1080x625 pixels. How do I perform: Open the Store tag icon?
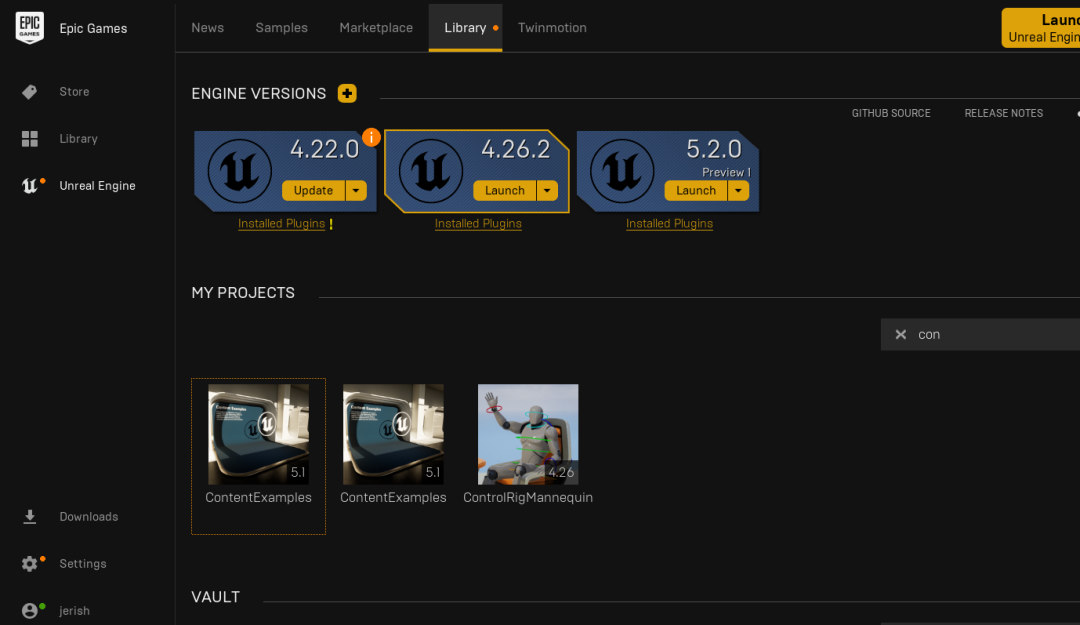point(30,92)
